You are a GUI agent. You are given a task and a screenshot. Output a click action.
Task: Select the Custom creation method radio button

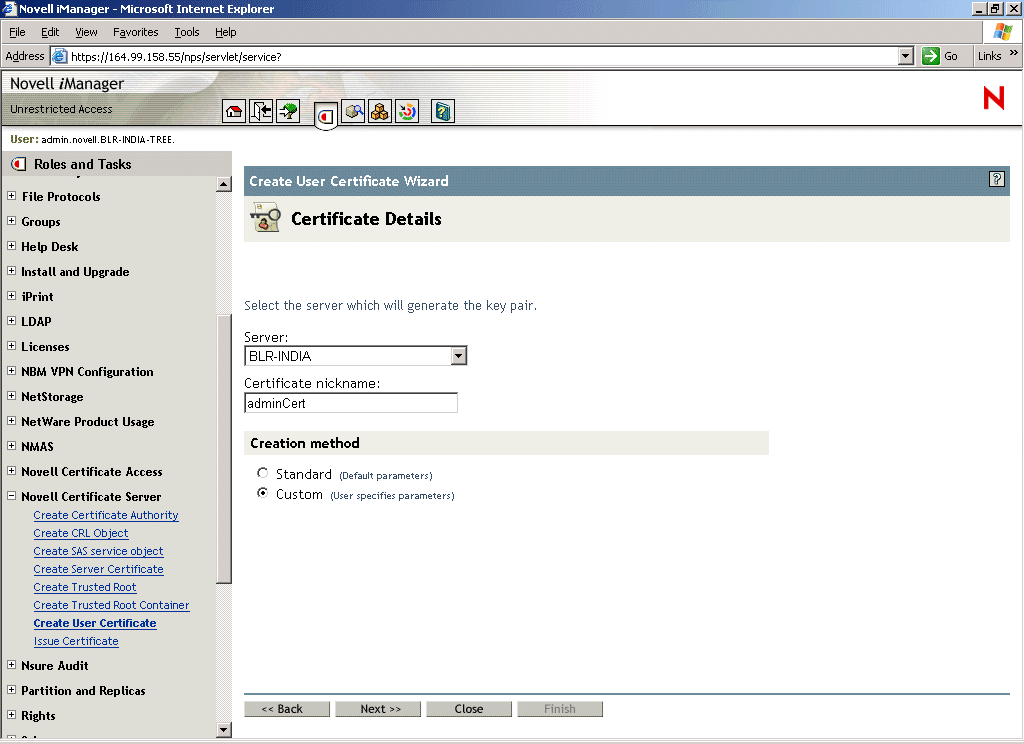pos(263,493)
